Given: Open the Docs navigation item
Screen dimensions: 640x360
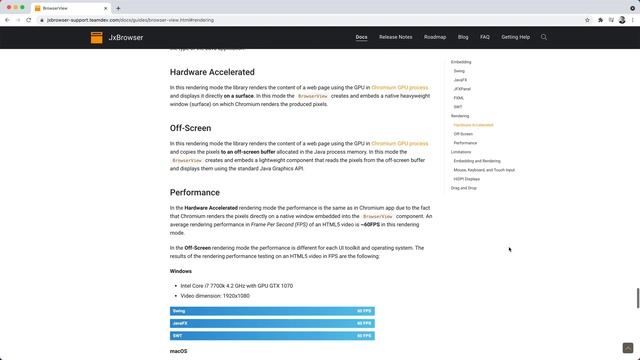Looking at the screenshot, I should pyautogui.click(x=361, y=37).
